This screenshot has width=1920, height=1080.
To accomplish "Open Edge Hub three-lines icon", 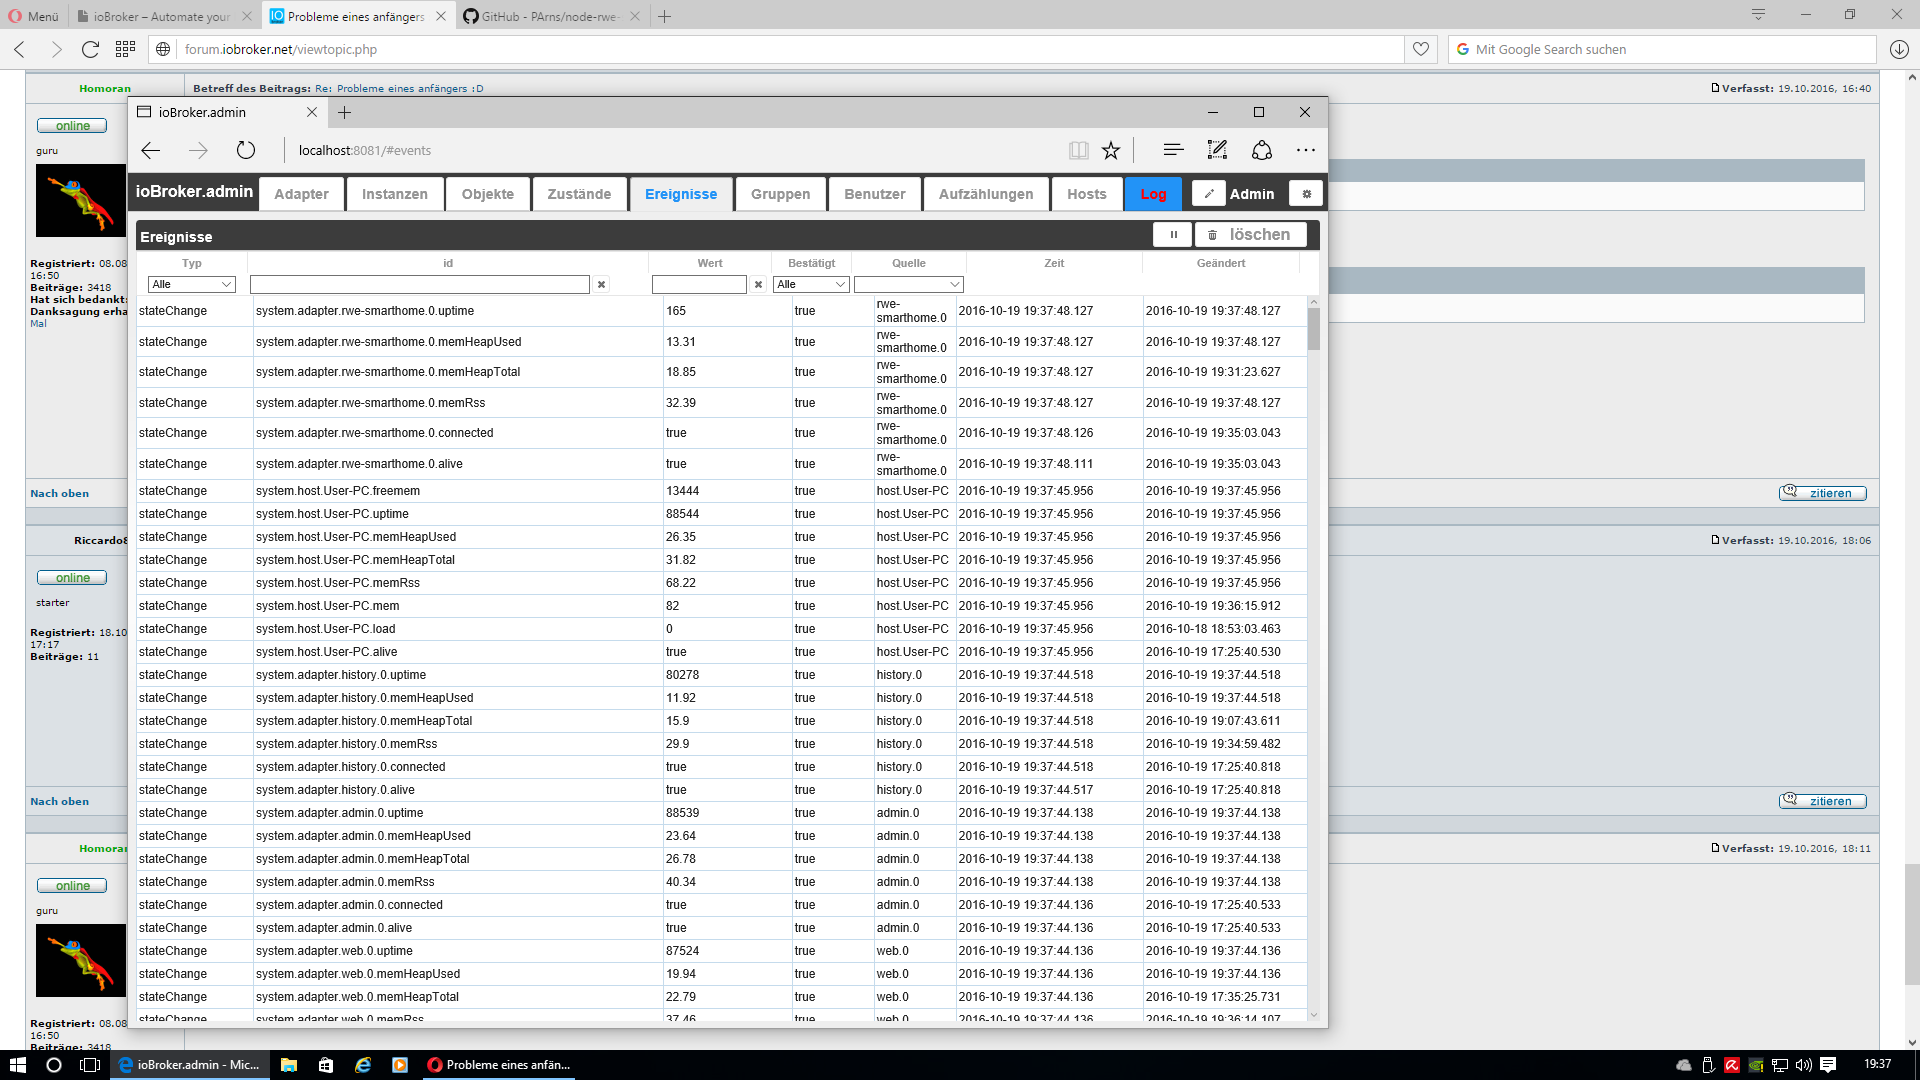I will click(1173, 150).
